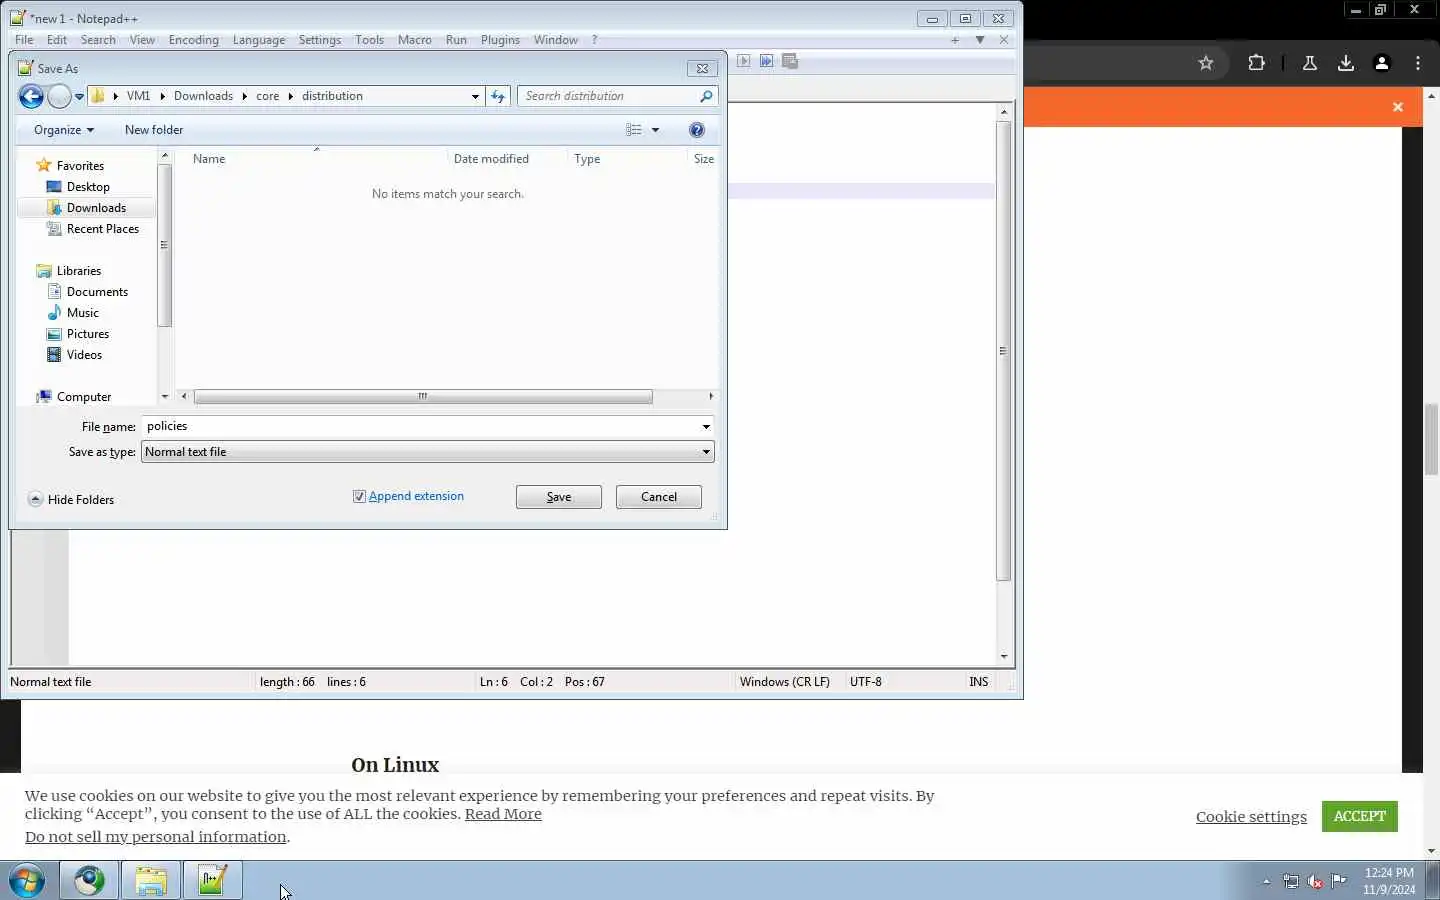Open the Chrome Downloads icon
The image size is (1440, 900).
(x=1346, y=63)
